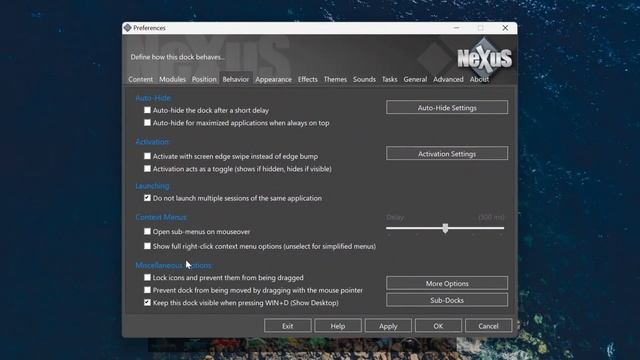Cancel the Preferences dialog

pos(488,326)
